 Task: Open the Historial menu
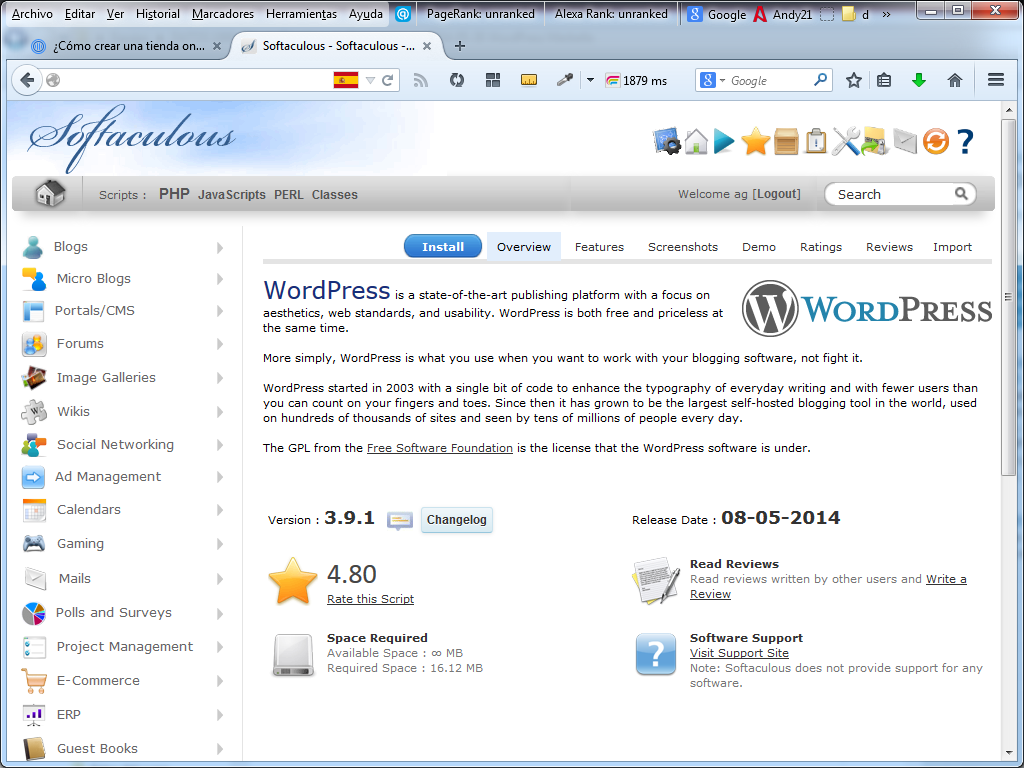(x=157, y=14)
